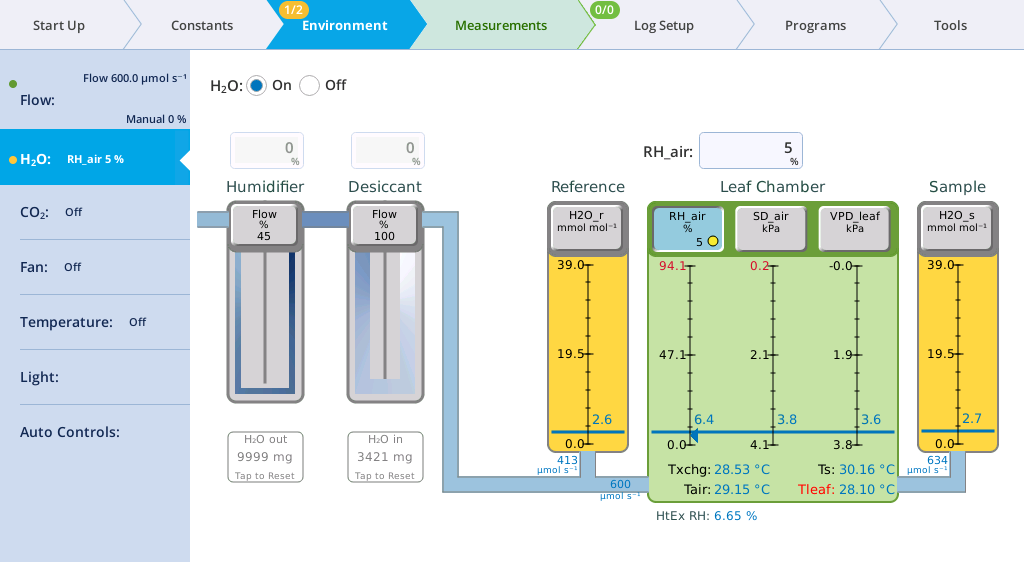The image size is (1024, 562).
Task: Click the H2O_s sample button
Action: [957, 226]
